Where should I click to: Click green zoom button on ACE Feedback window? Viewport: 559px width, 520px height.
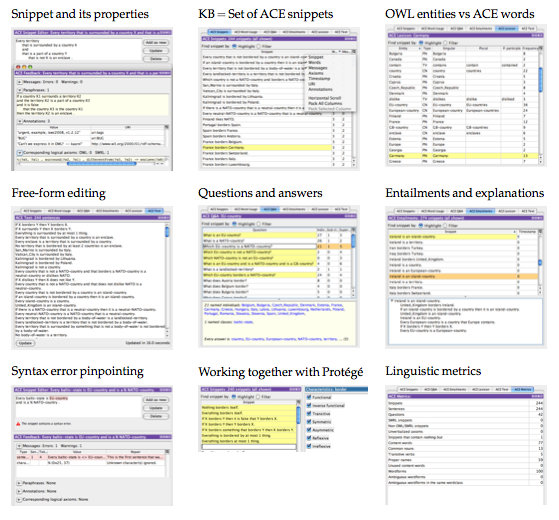click(30, 67)
